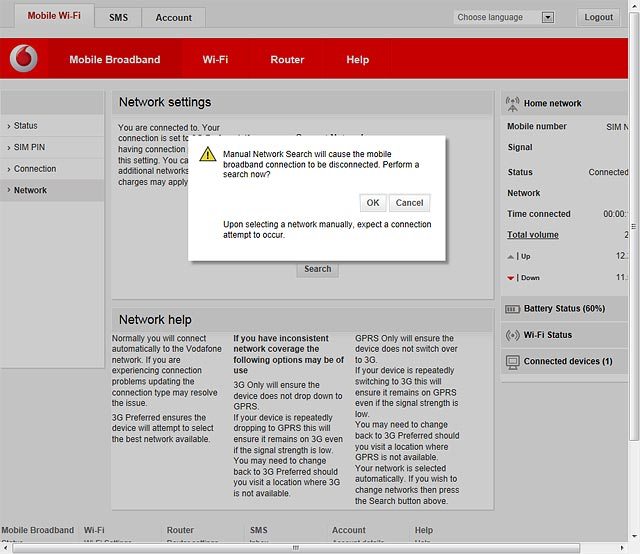Click the Home network antenna icon
640x554 pixels.
(x=512, y=103)
